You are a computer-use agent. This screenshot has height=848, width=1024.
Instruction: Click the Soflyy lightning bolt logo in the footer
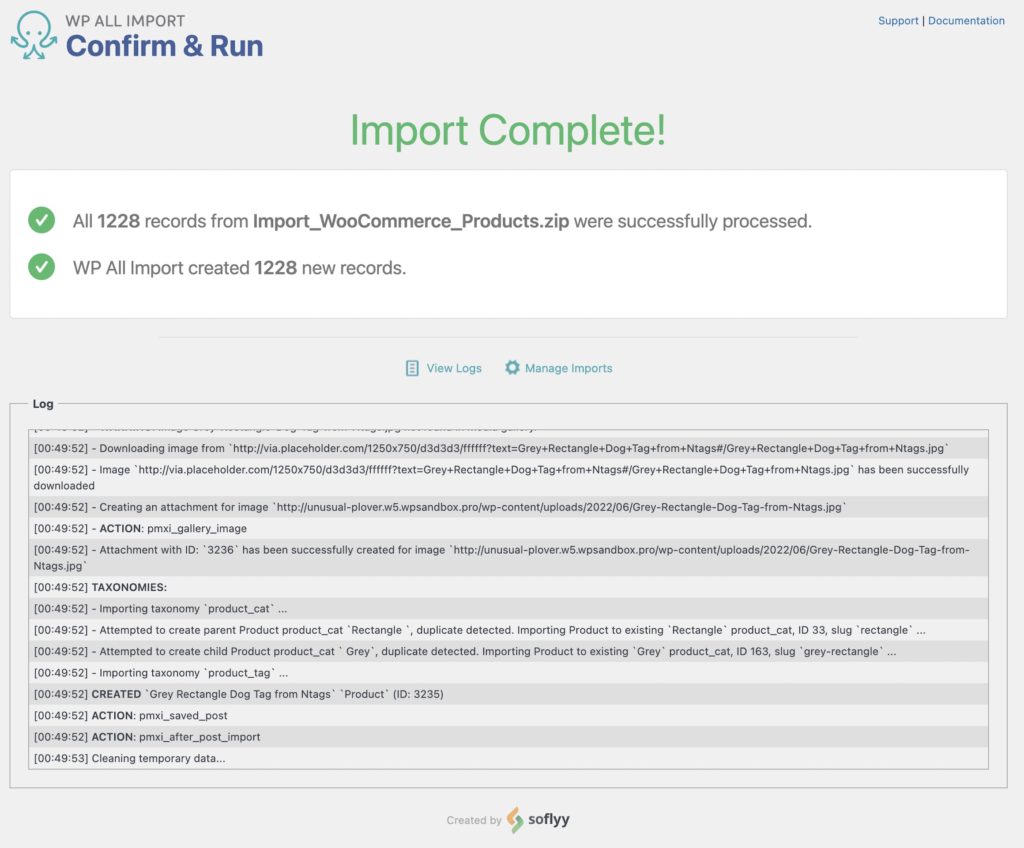pyautogui.click(x=512, y=818)
